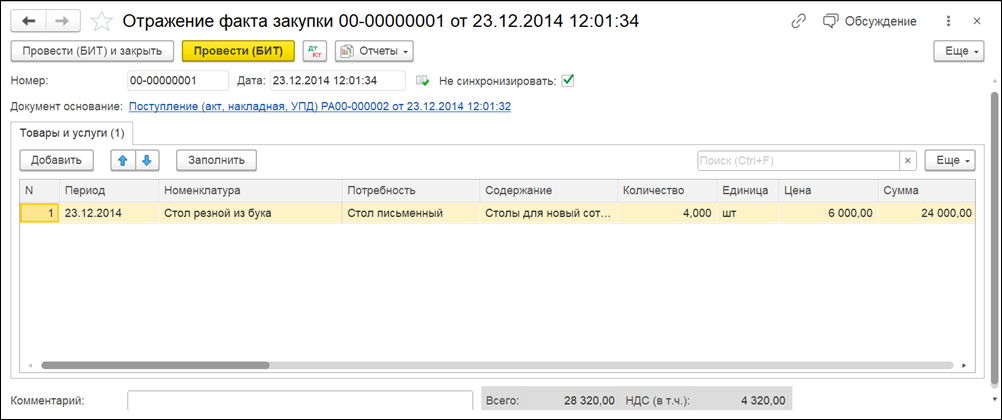Image resolution: width=1002 pixels, height=420 pixels.
Task: Click the Цена column header
Action: pos(828,191)
